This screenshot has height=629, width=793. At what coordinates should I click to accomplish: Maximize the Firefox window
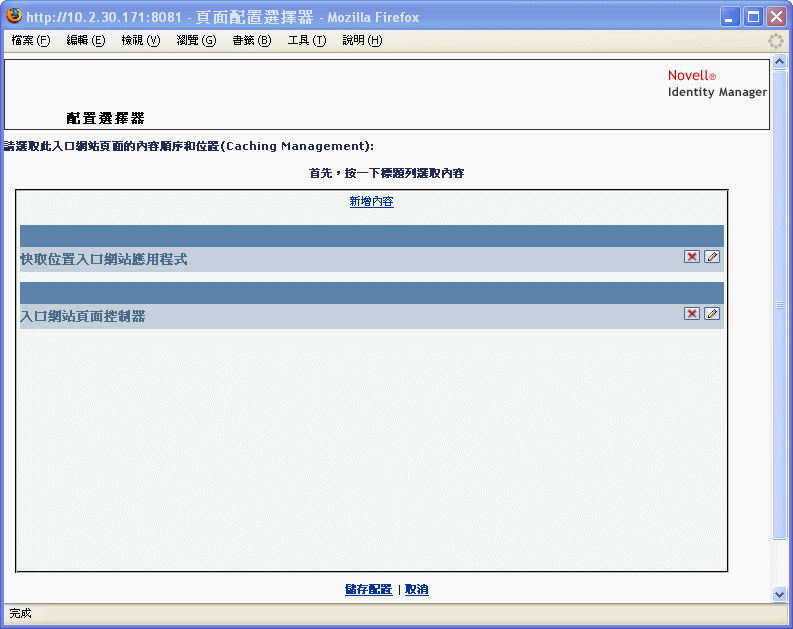(753, 17)
